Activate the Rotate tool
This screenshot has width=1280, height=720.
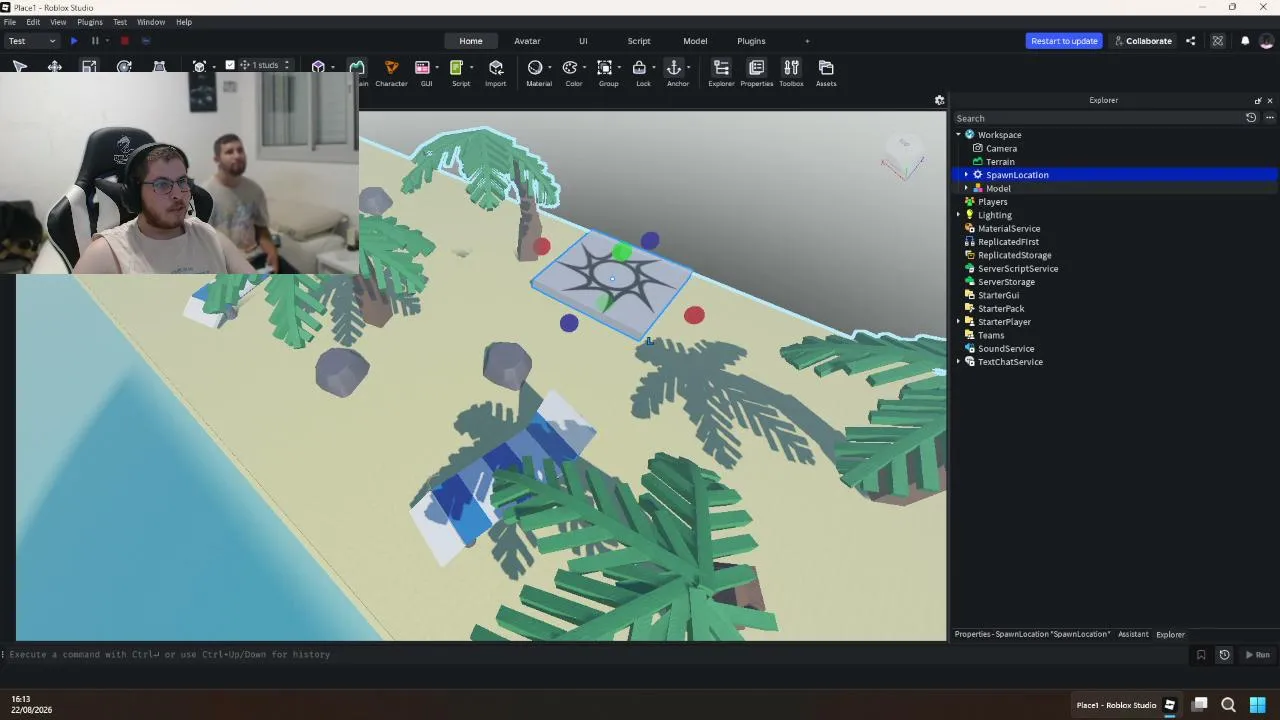[124, 66]
